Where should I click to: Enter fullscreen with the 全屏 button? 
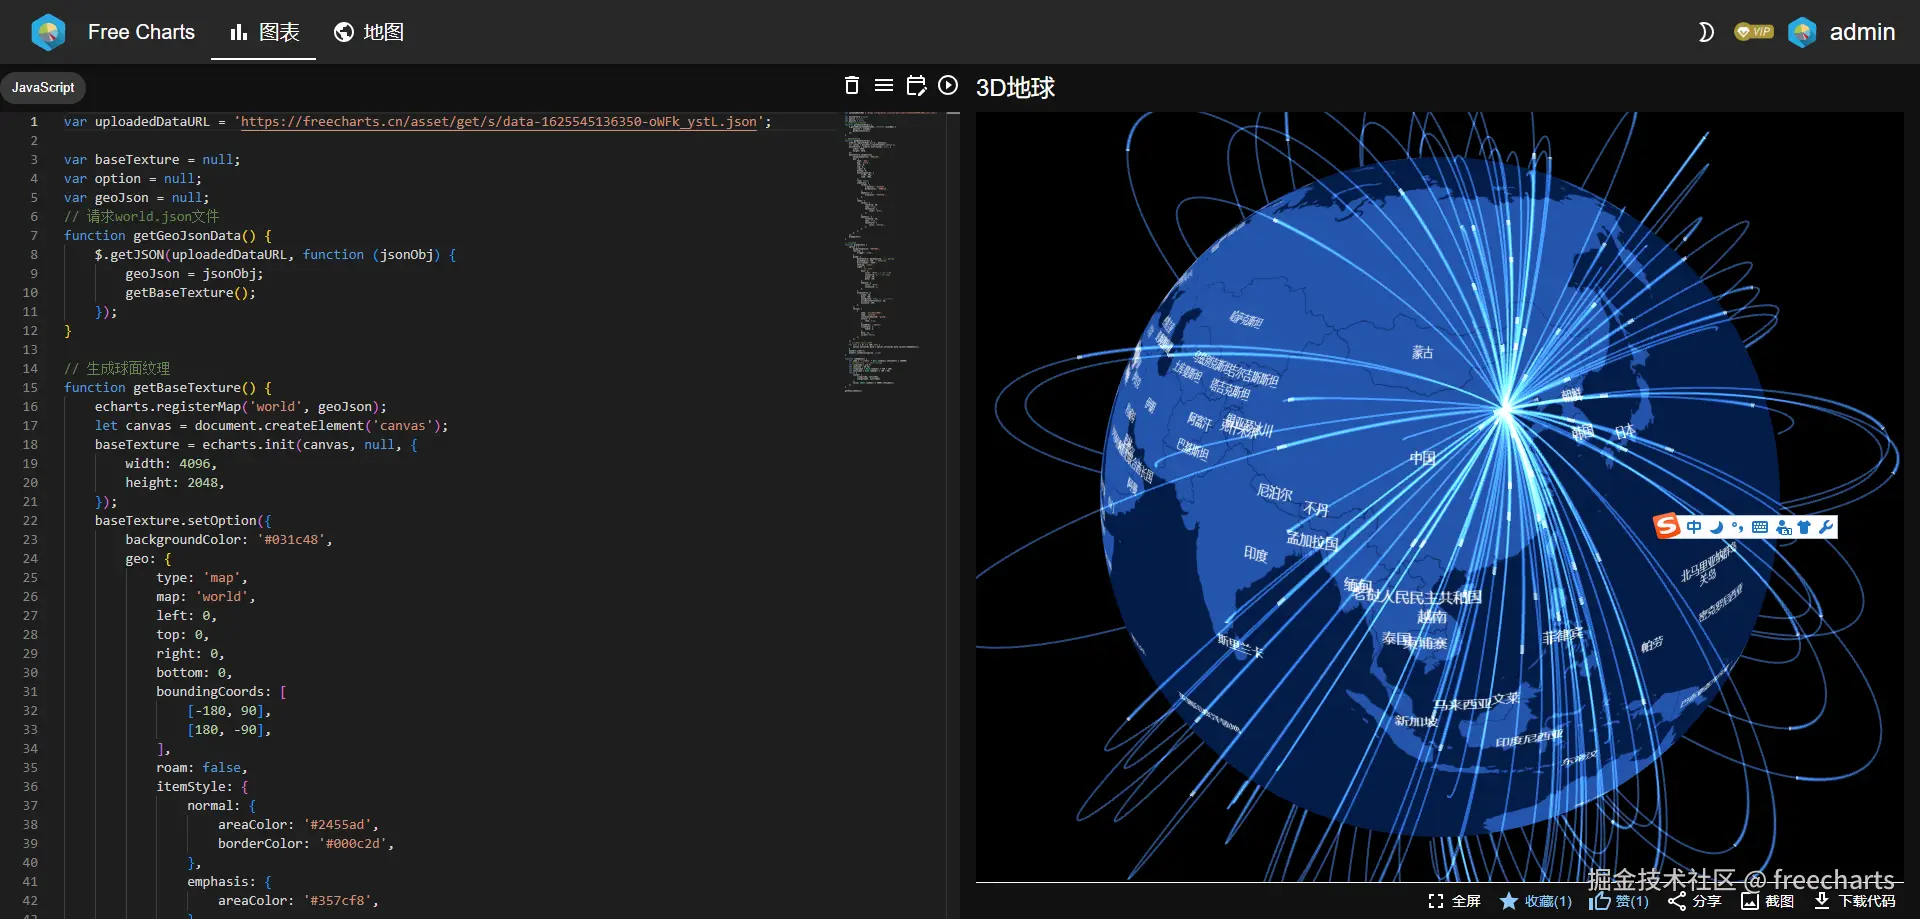pyautogui.click(x=1454, y=901)
